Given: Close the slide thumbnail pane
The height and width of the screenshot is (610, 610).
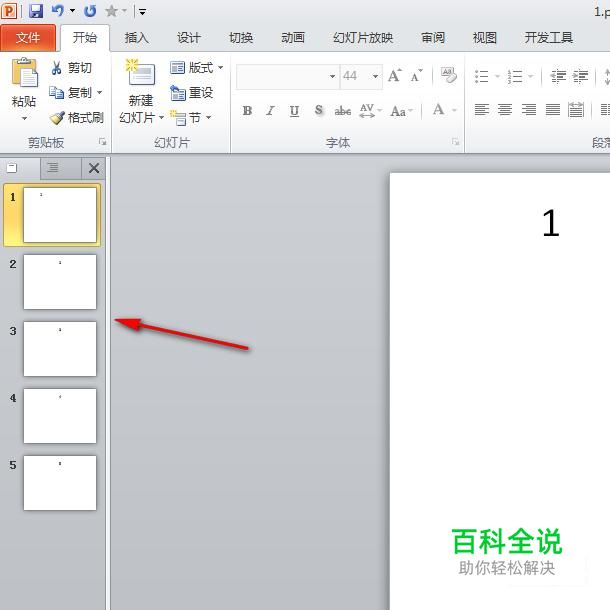Looking at the screenshot, I should coord(94,168).
